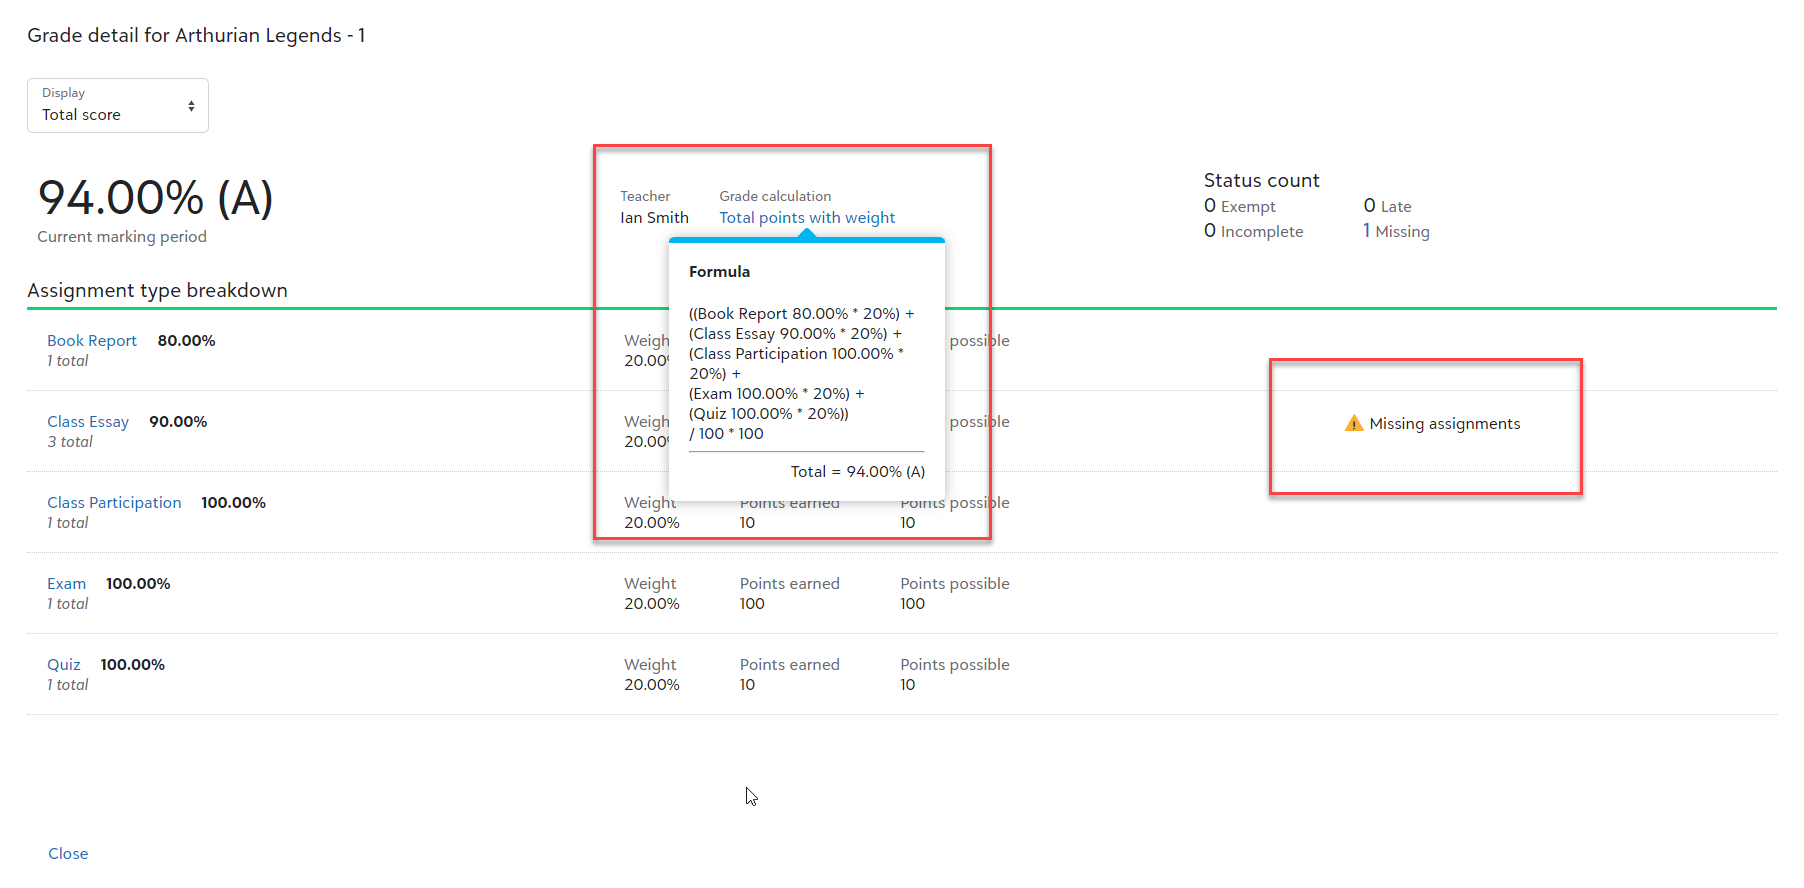Click the Quiz weight 20.00% value

[x=652, y=684]
